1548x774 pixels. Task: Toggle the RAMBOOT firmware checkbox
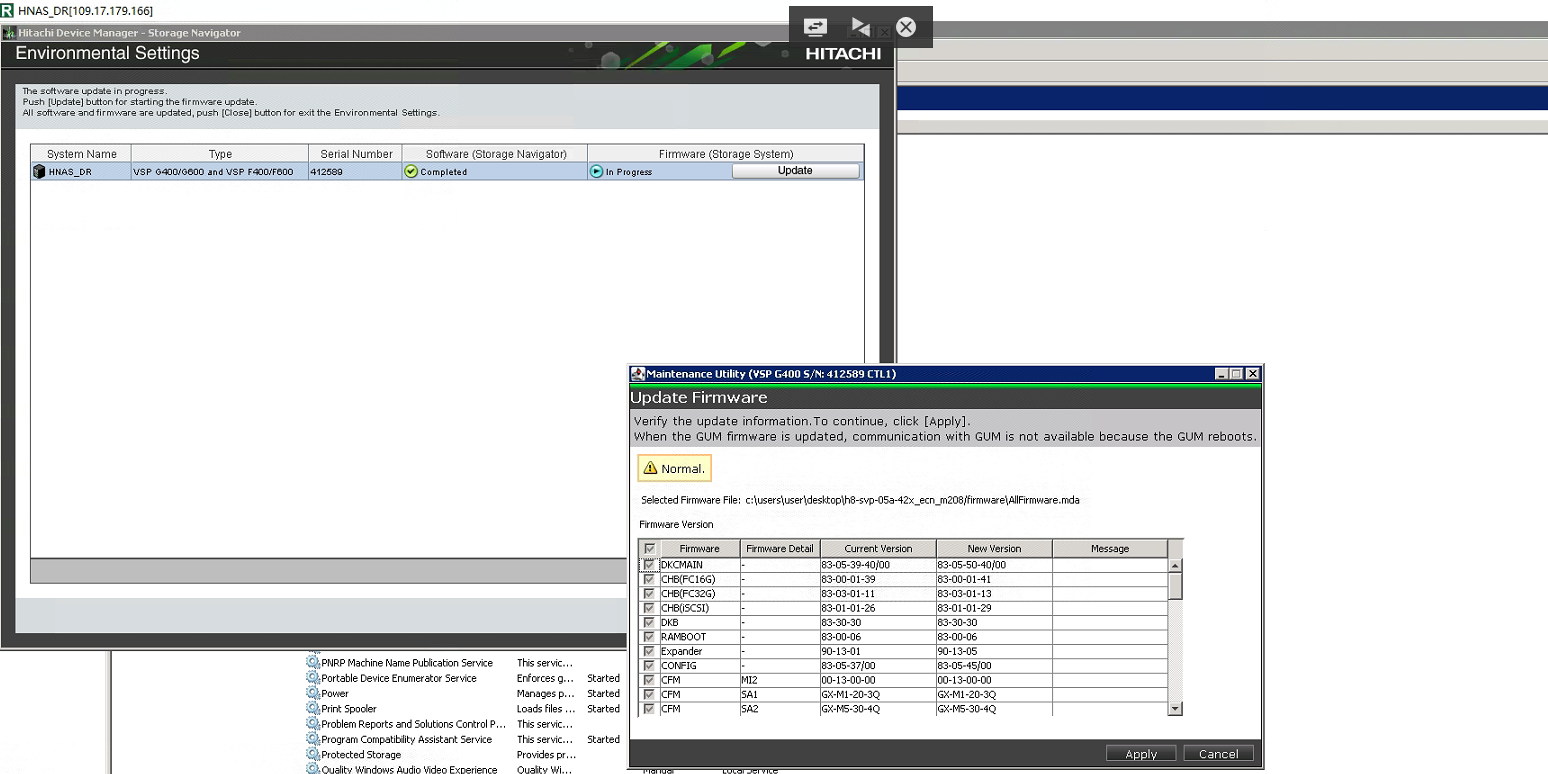(649, 637)
